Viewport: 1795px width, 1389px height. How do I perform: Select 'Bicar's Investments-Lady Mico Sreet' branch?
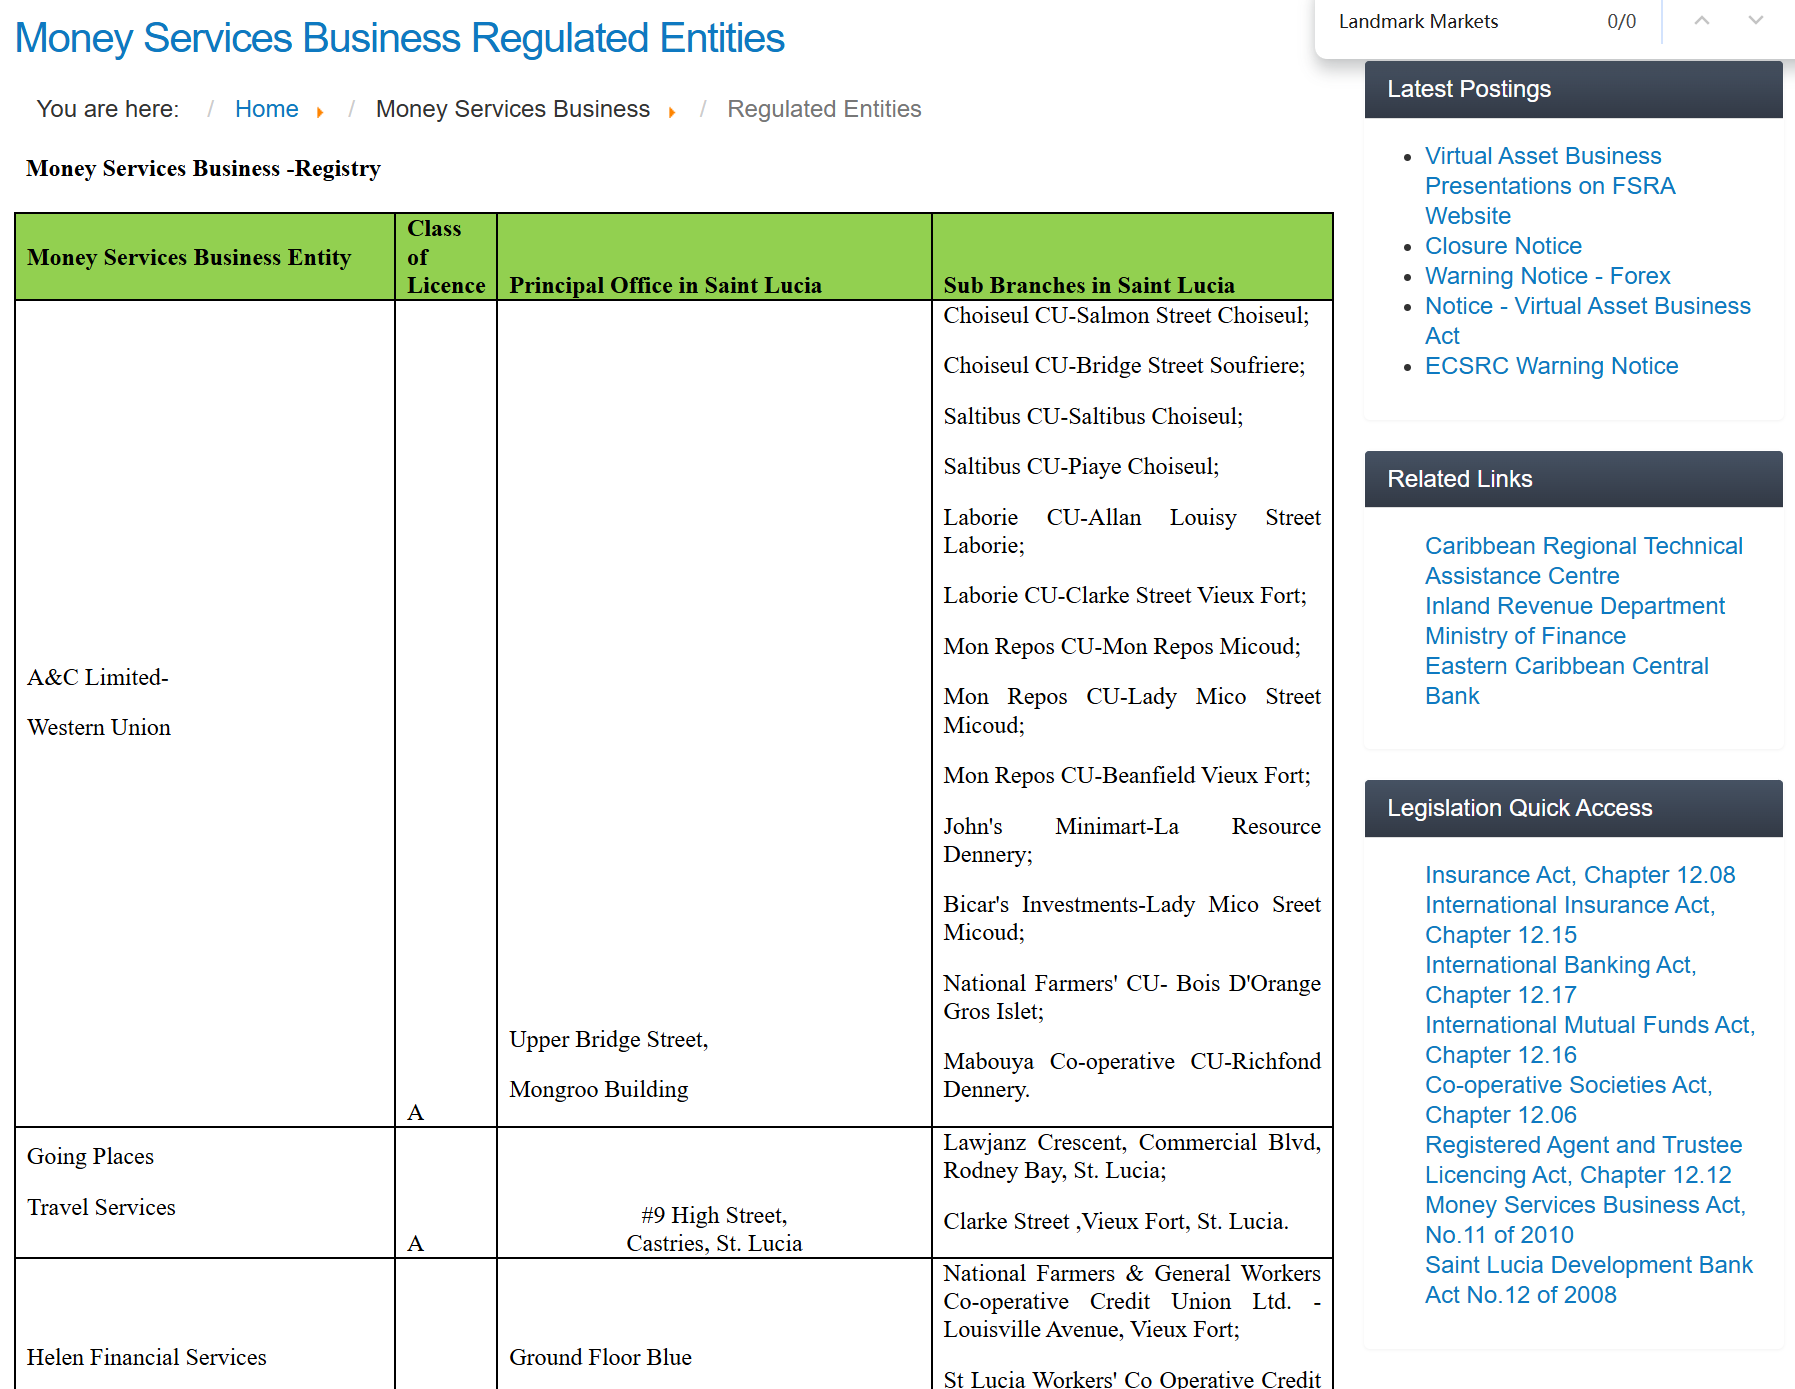(x=1132, y=904)
